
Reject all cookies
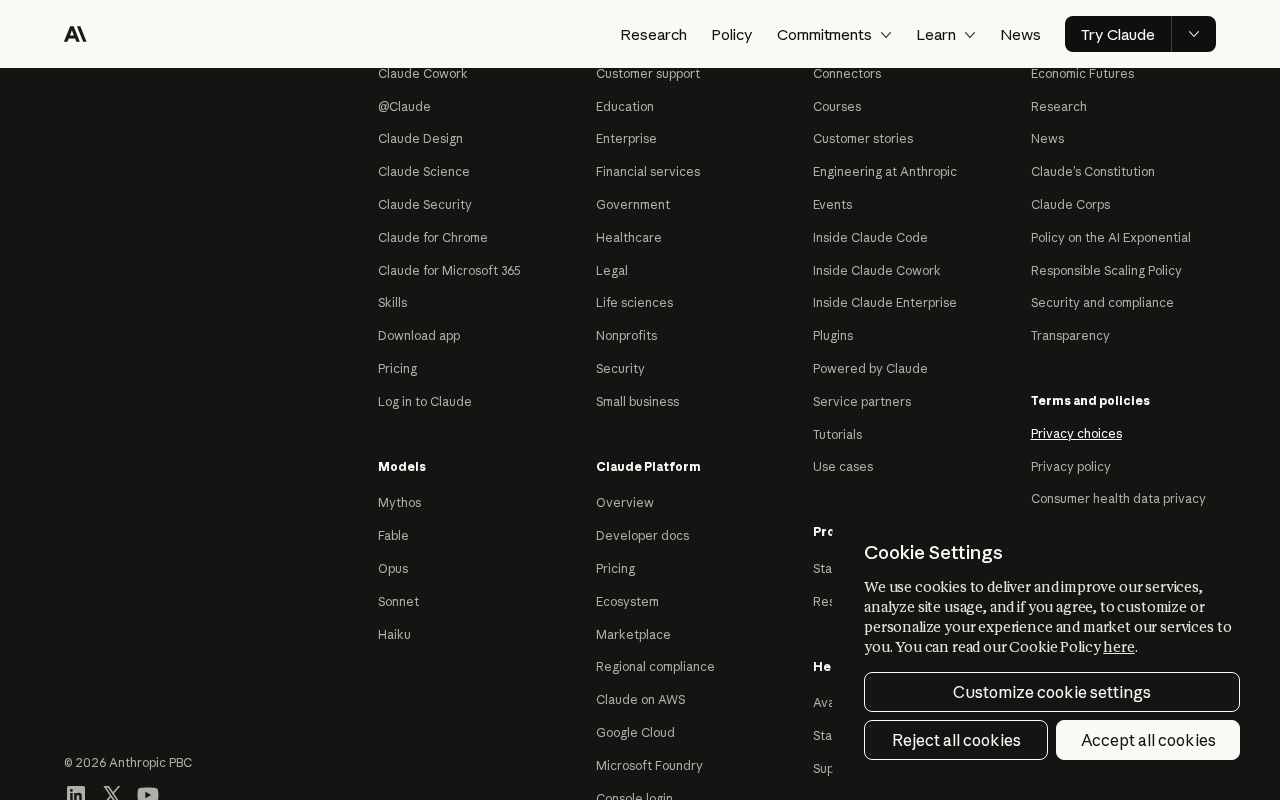tap(956, 740)
